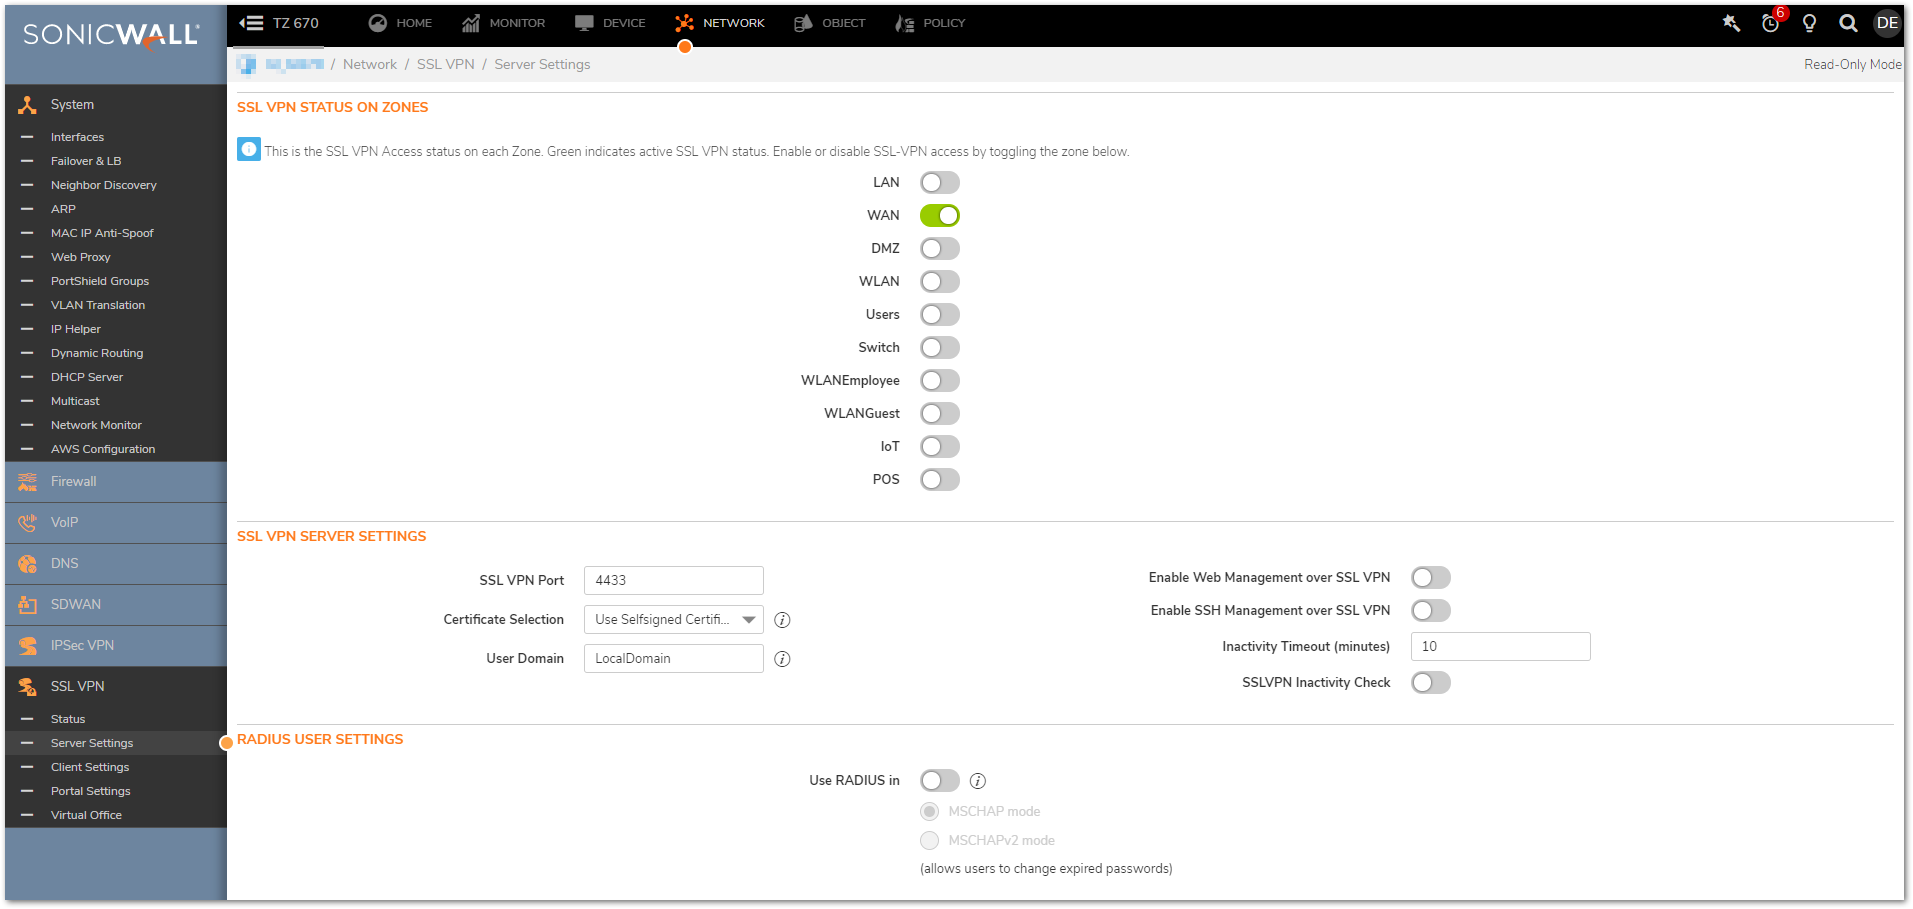Toggle Enable Web Management over SSL VPN

point(1430,578)
